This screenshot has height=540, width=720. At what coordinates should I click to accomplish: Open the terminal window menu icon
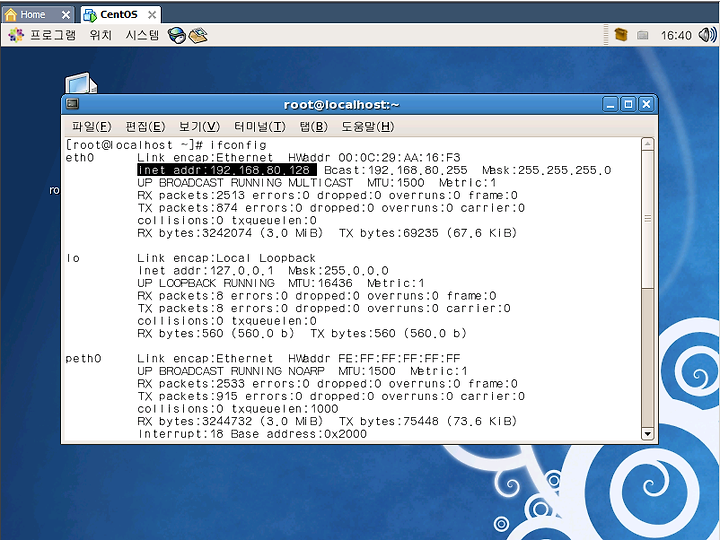pos(72,104)
